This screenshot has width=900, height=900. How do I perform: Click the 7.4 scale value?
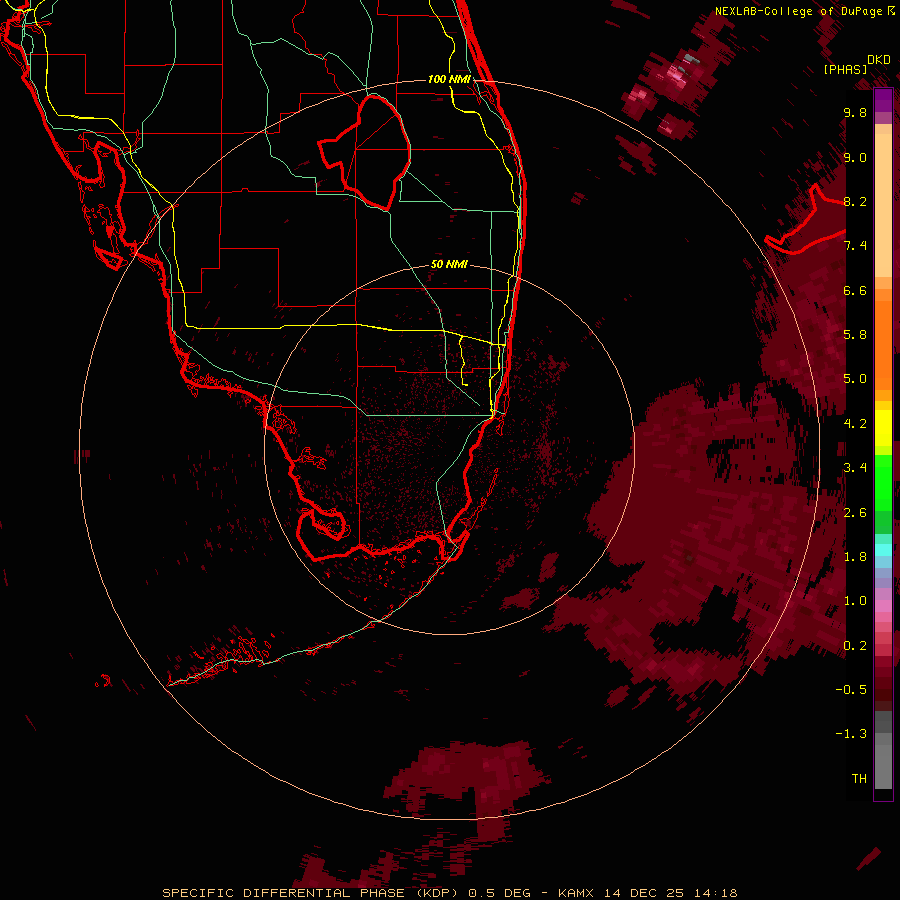click(x=855, y=246)
